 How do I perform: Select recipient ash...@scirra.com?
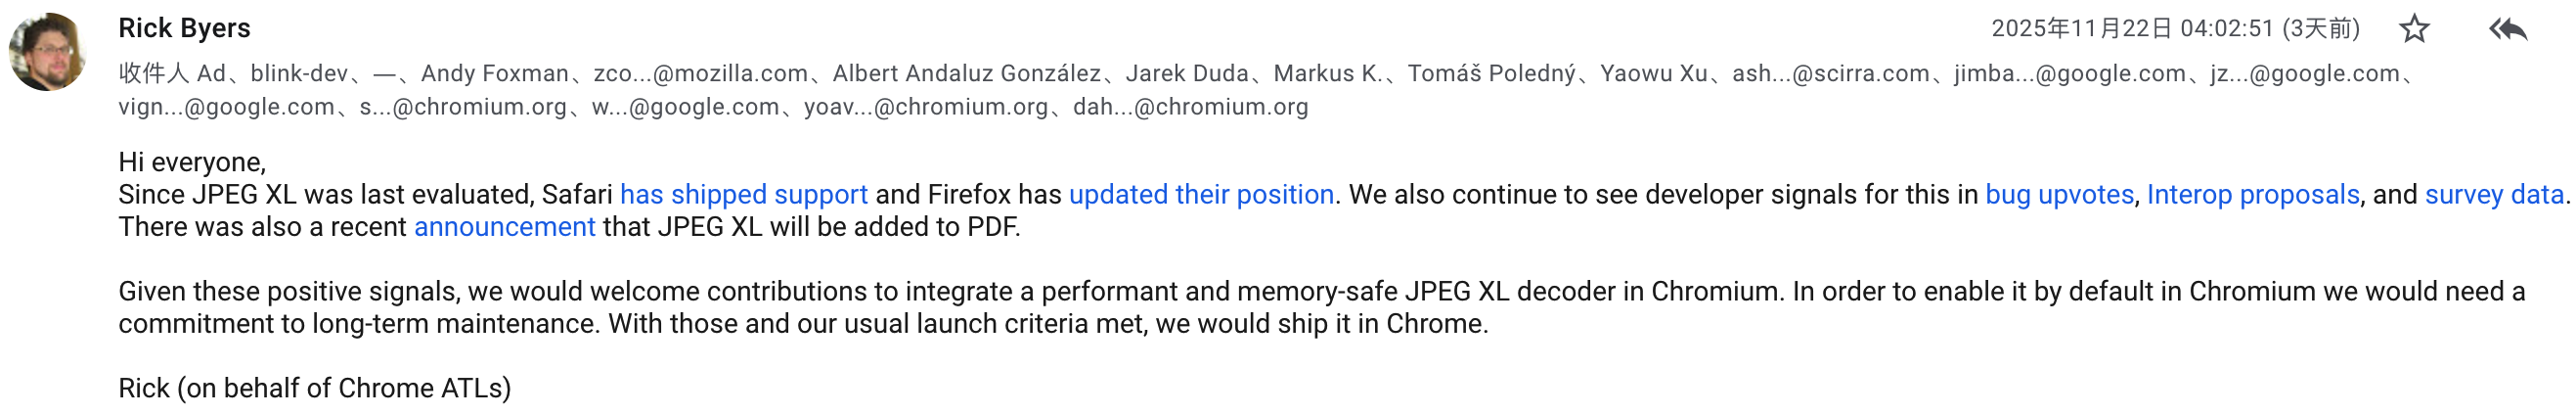click(1830, 73)
